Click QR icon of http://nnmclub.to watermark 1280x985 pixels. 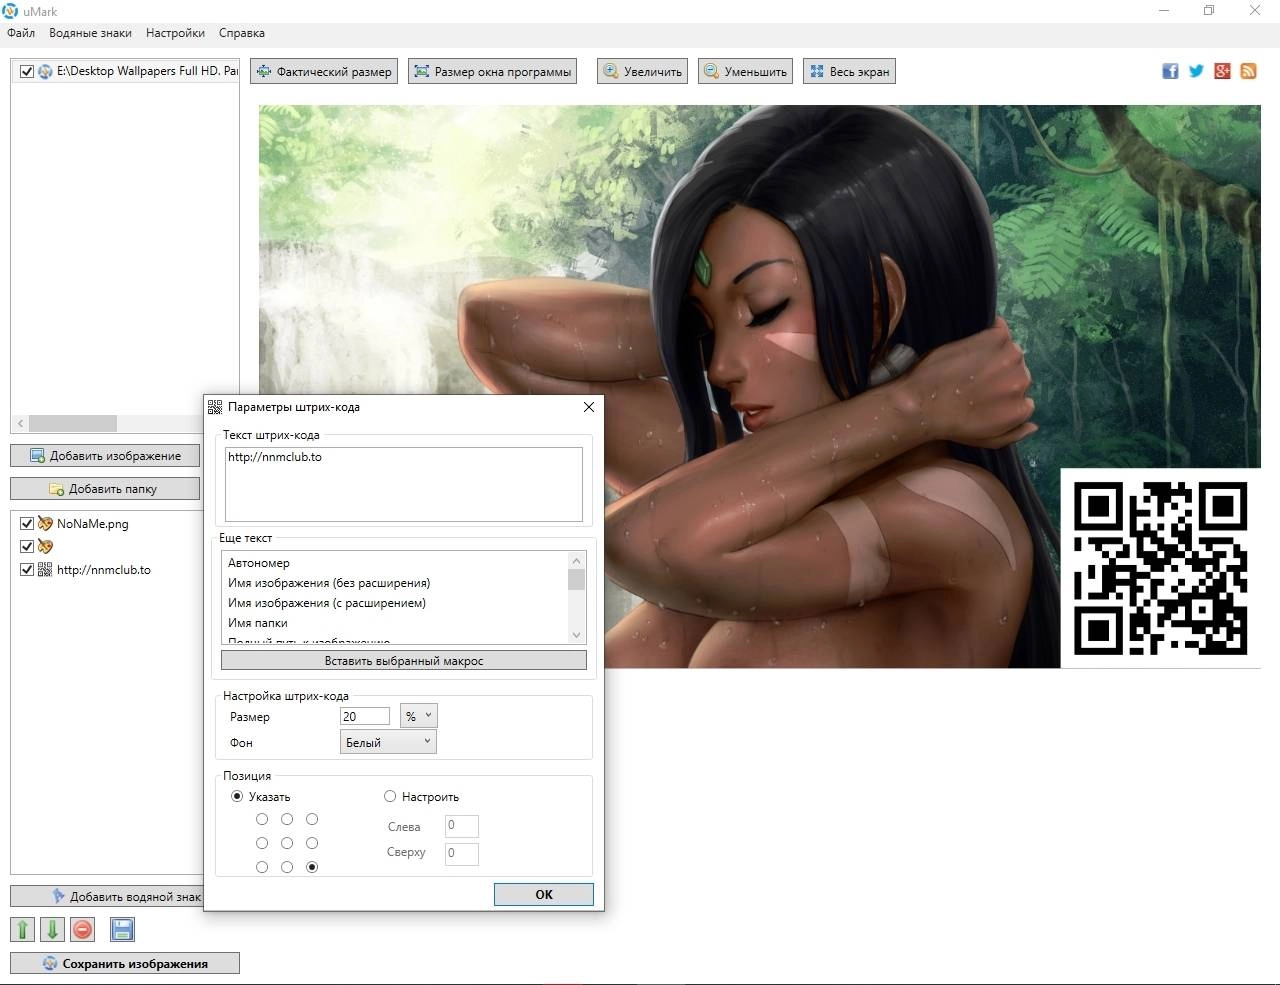45,569
